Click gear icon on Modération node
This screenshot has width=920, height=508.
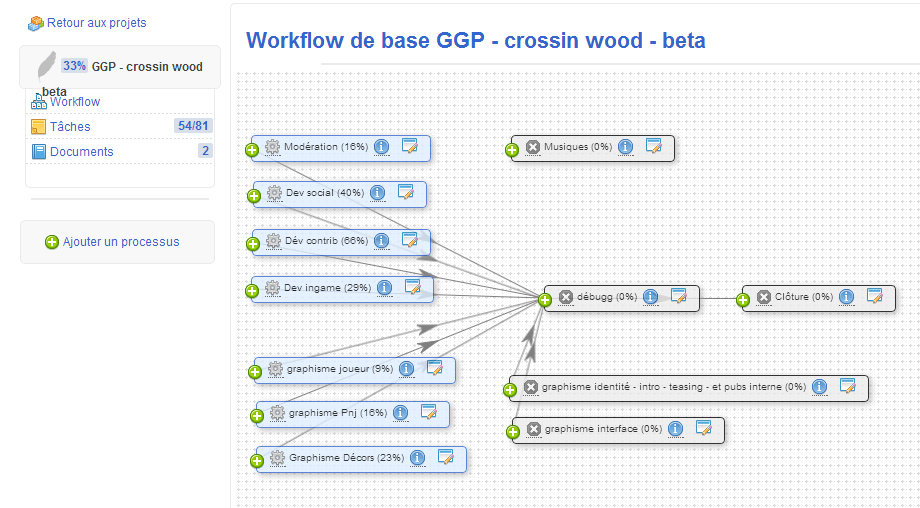coord(272,147)
